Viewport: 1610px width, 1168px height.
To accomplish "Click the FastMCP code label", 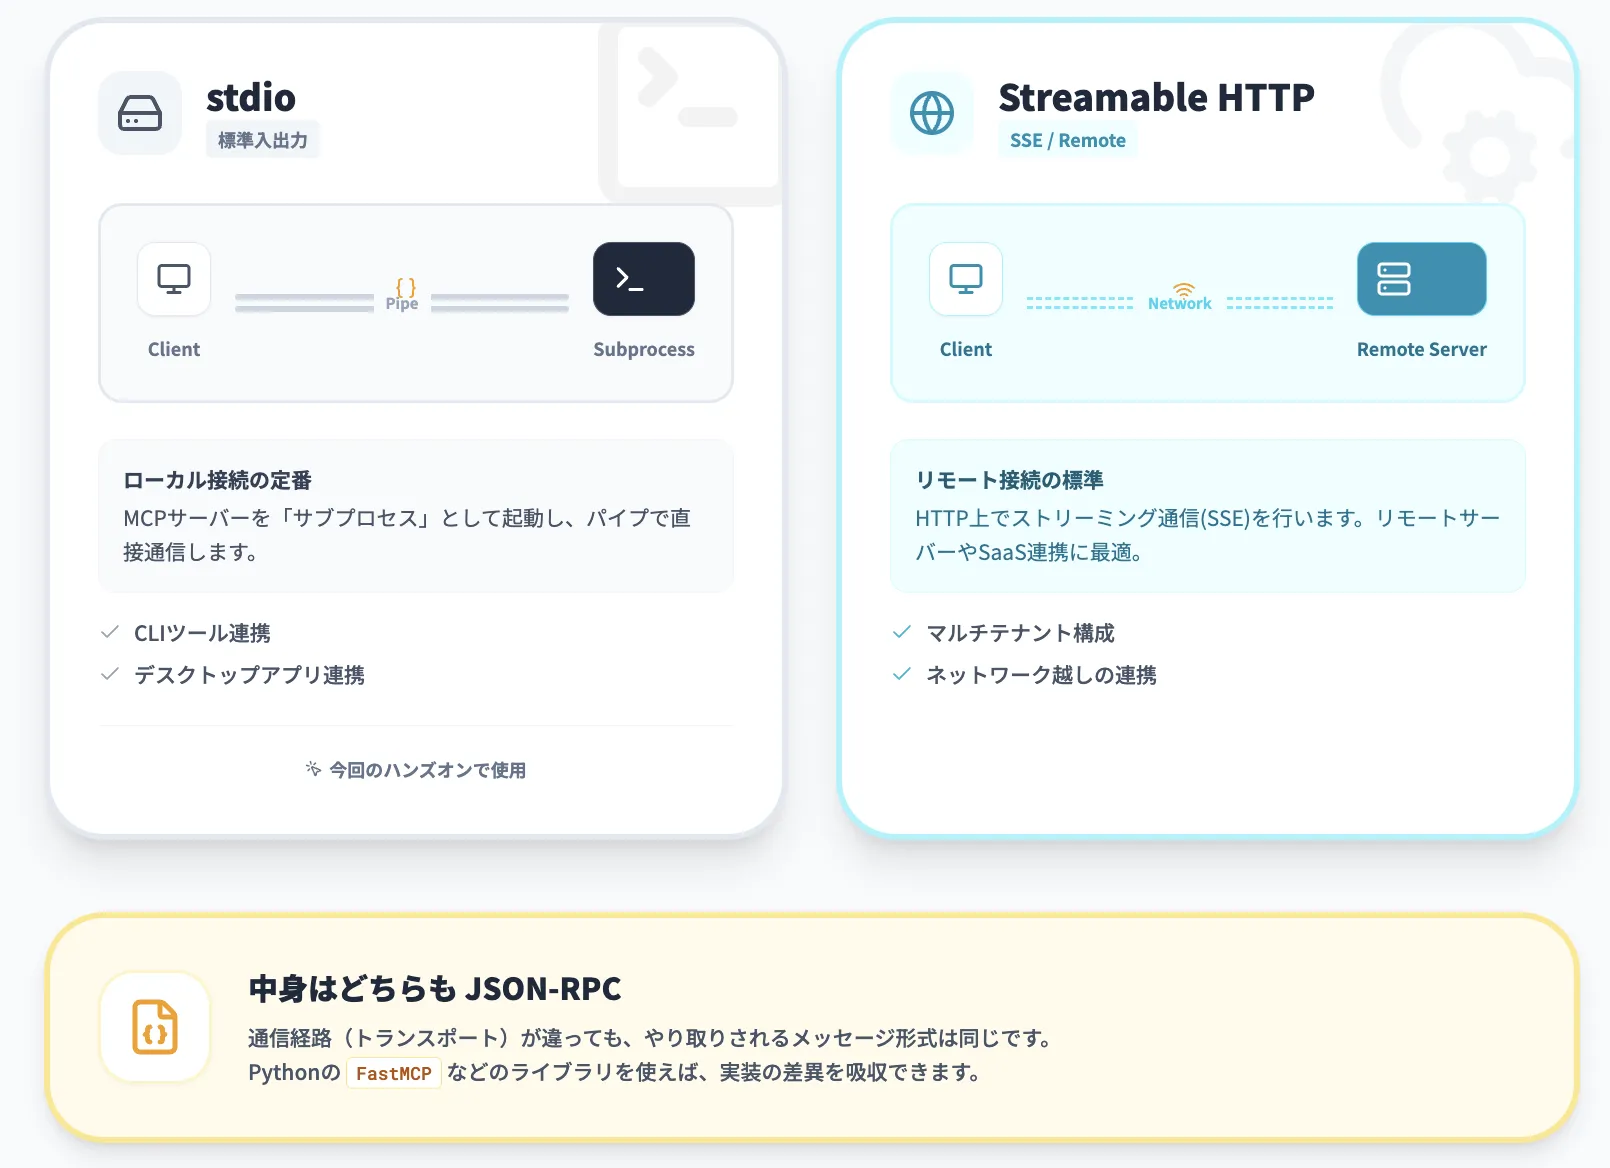I will [x=394, y=1072].
